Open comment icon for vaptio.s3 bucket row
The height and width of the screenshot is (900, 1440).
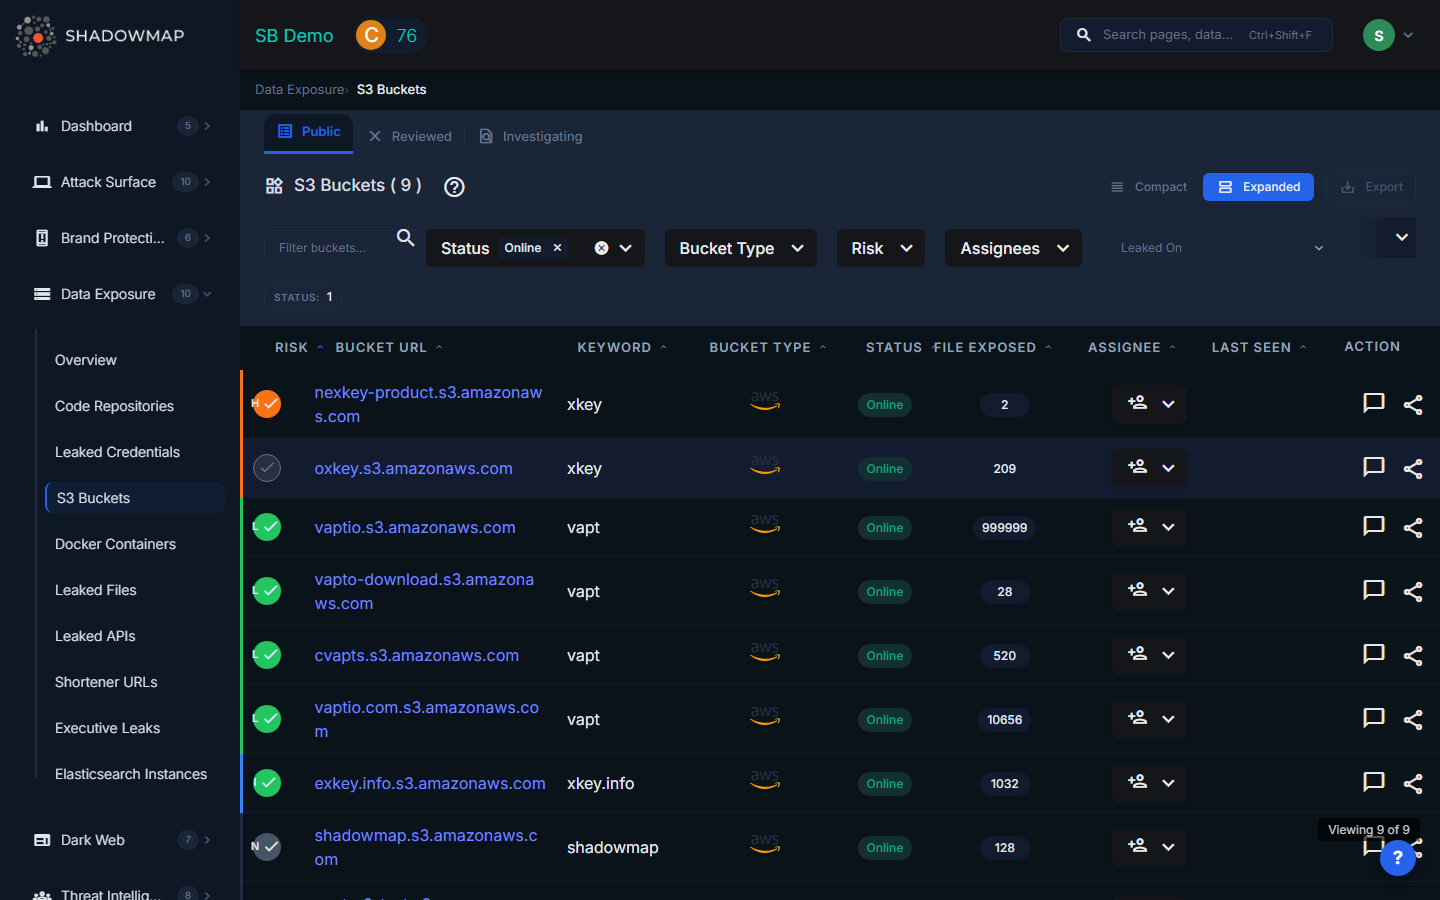(1373, 526)
